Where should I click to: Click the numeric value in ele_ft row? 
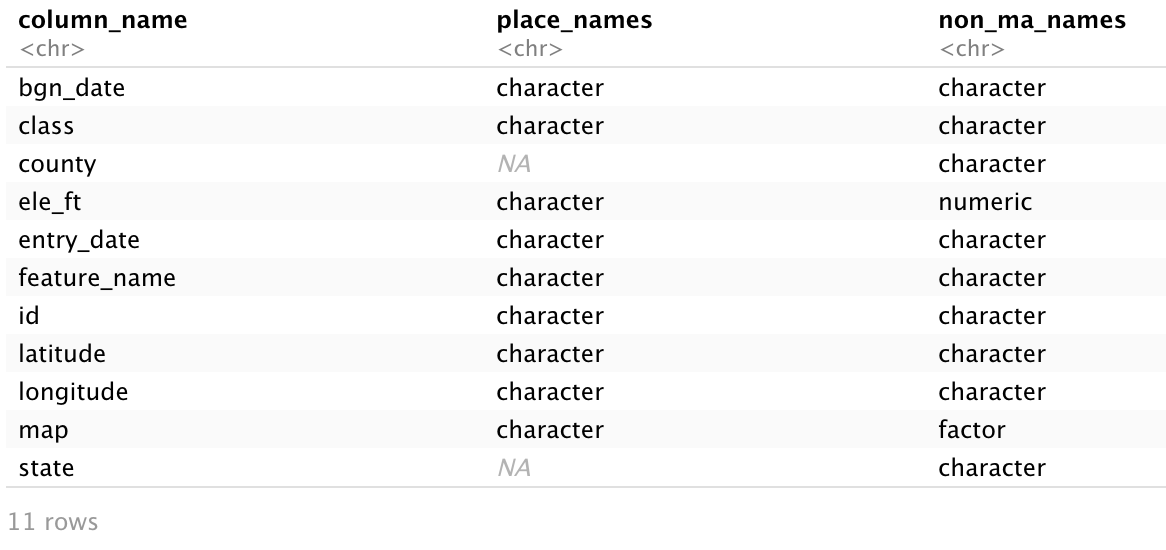[x=985, y=202]
